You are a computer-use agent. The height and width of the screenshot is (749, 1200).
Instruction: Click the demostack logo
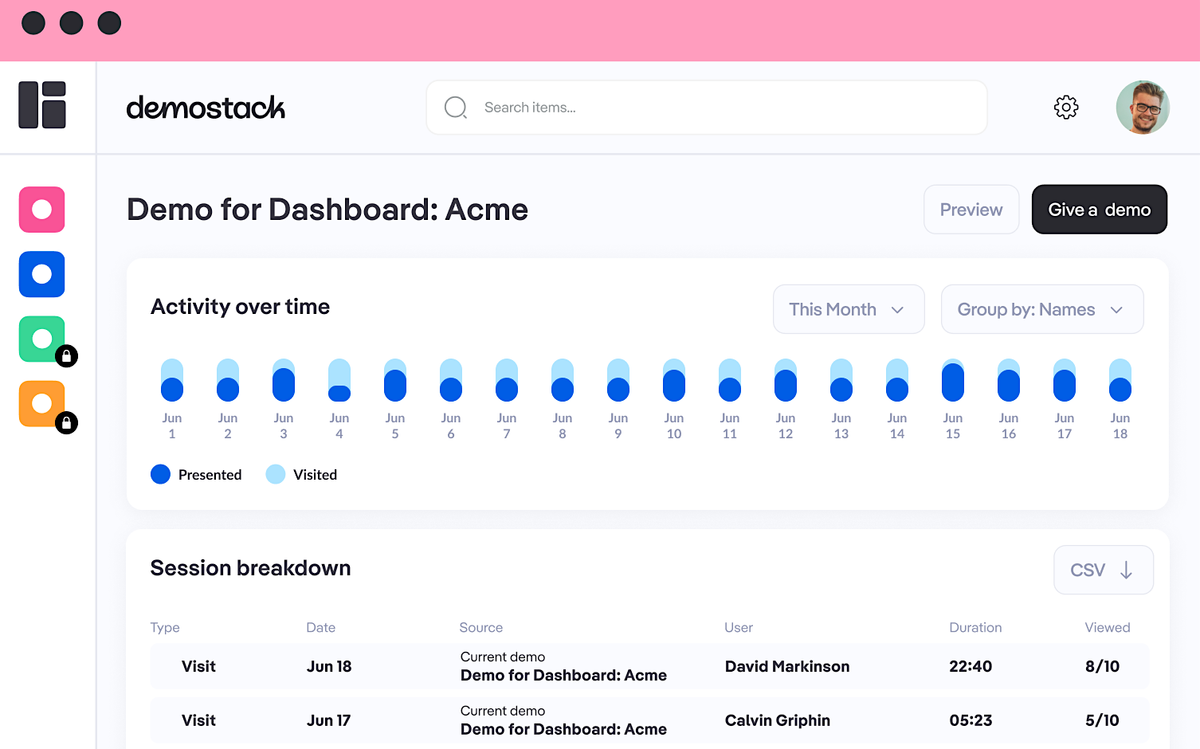(x=206, y=107)
